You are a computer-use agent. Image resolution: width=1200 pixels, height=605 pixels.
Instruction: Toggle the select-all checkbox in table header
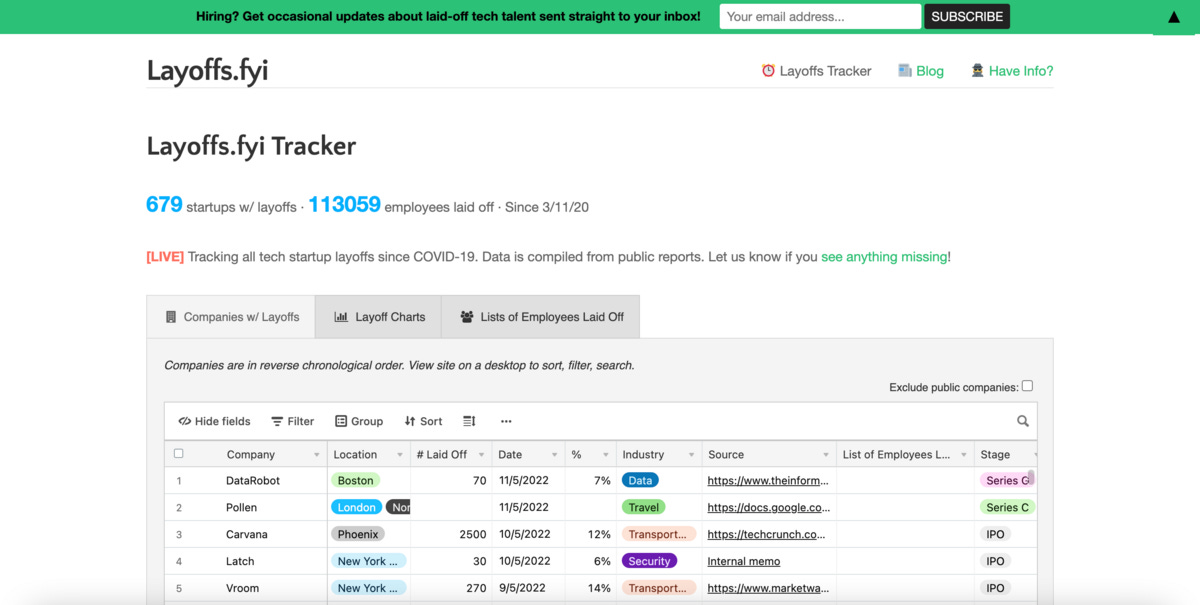click(179, 453)
